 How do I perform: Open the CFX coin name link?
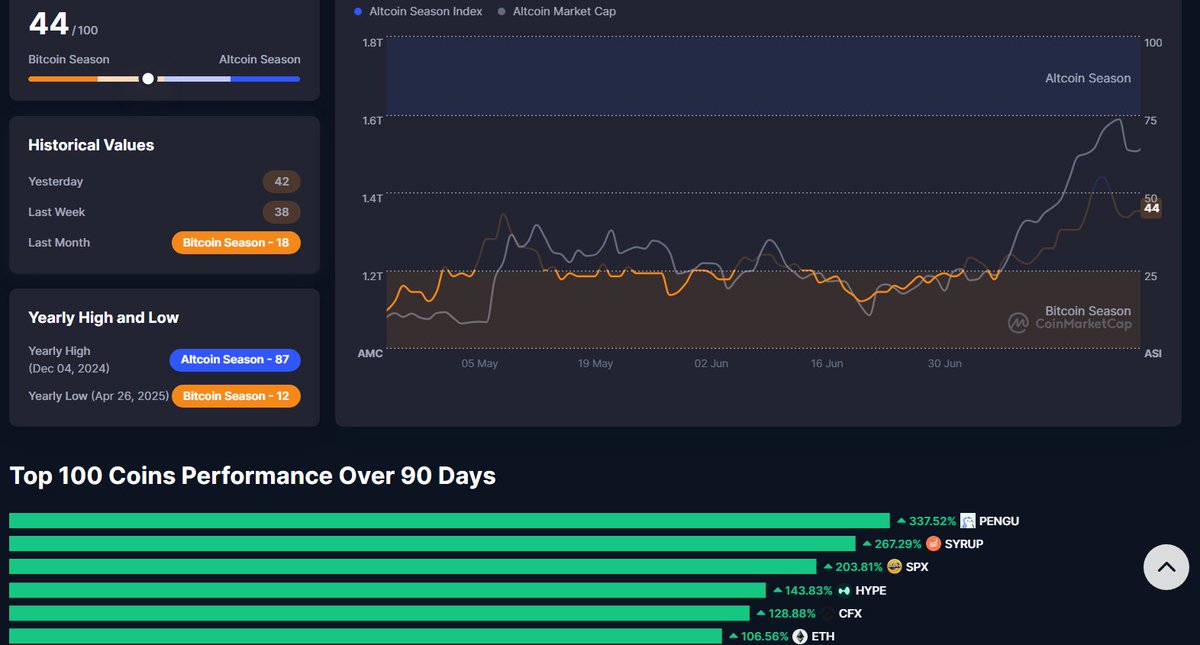click(850, 613)
